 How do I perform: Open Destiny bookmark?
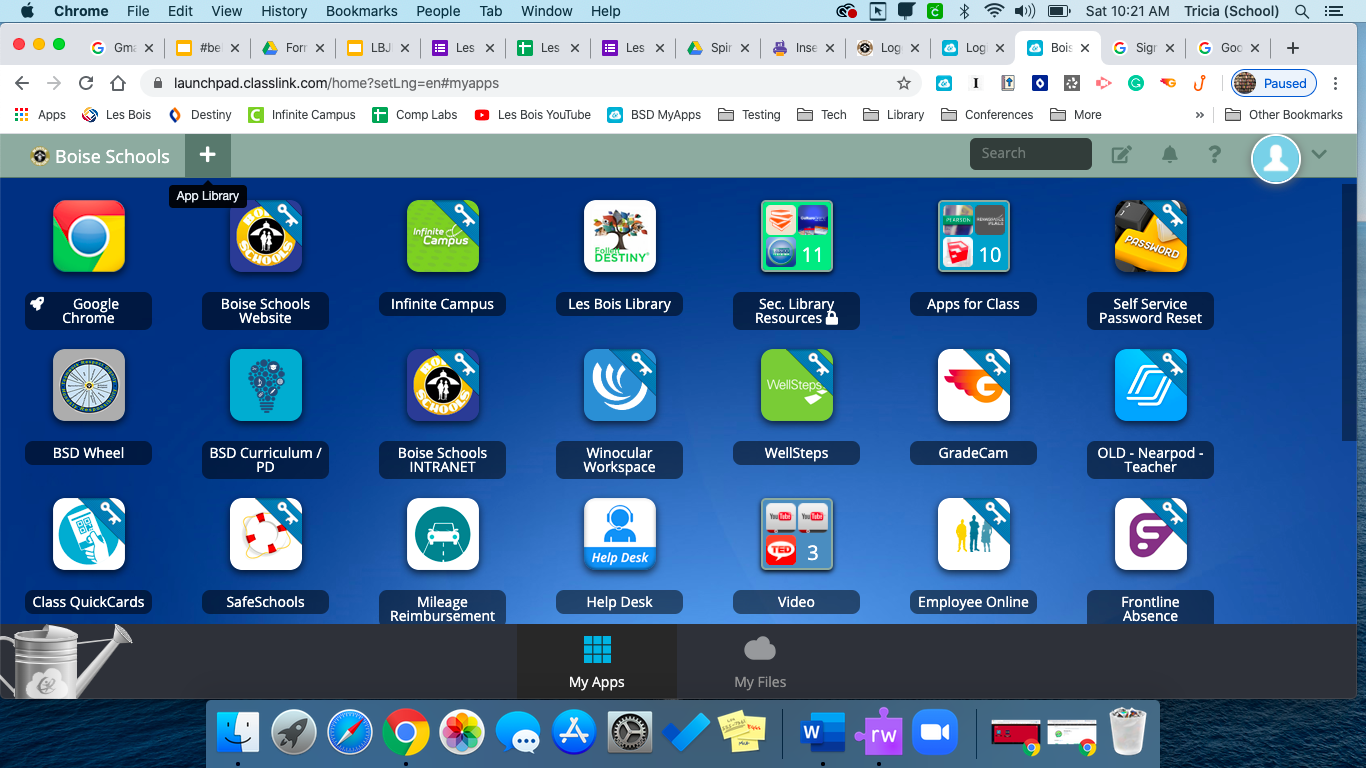pos(199,115)
